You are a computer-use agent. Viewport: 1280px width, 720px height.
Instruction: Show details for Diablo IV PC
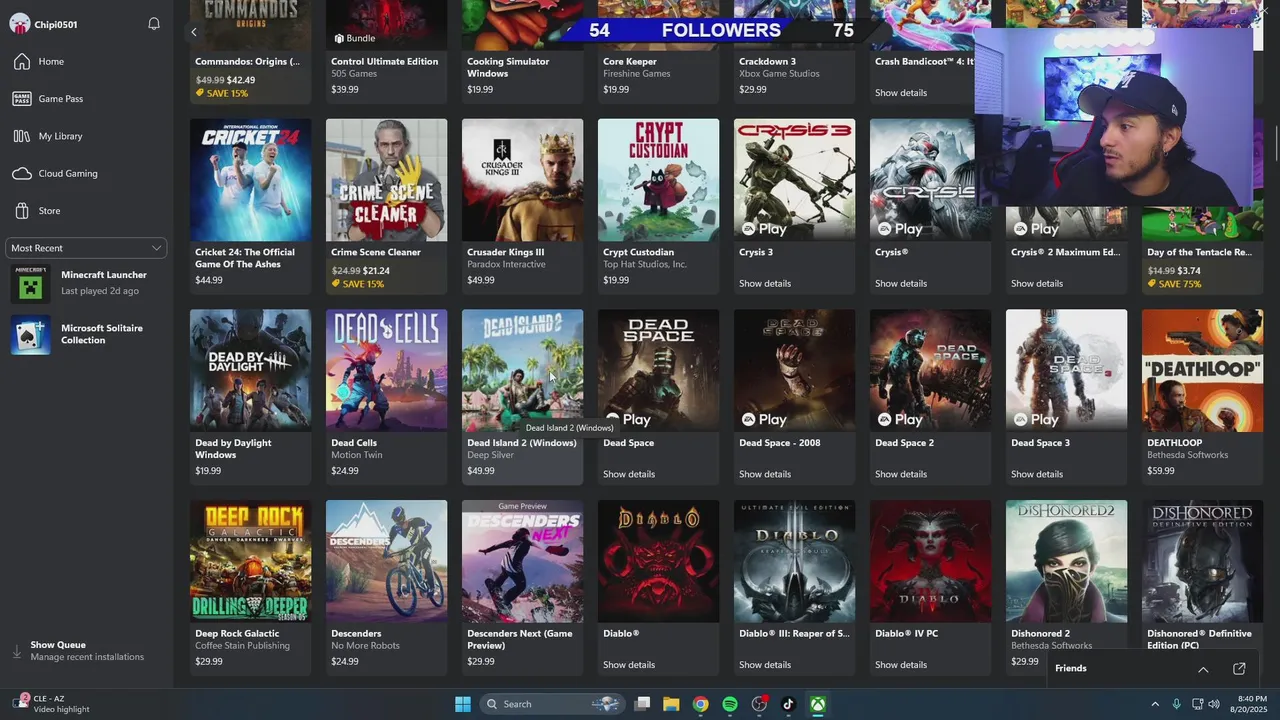tap(901, 665)
